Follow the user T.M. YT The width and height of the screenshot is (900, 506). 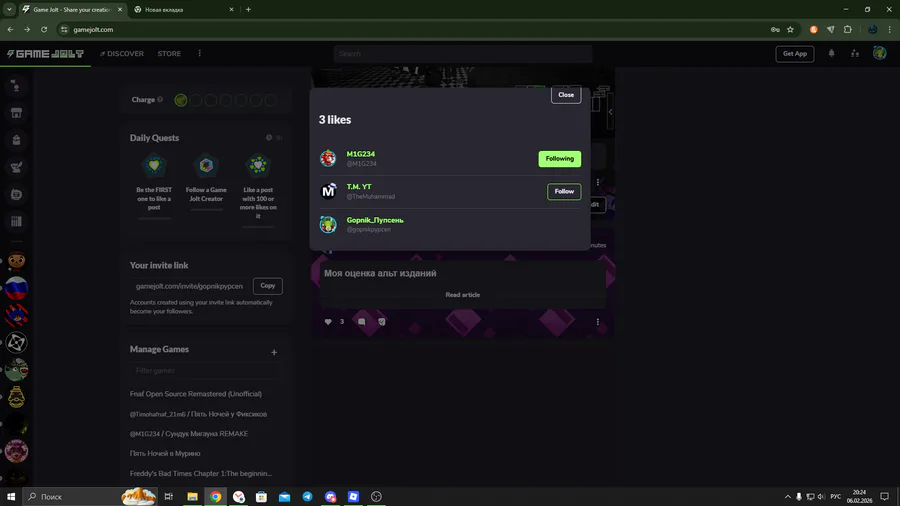tap(564, 191)
